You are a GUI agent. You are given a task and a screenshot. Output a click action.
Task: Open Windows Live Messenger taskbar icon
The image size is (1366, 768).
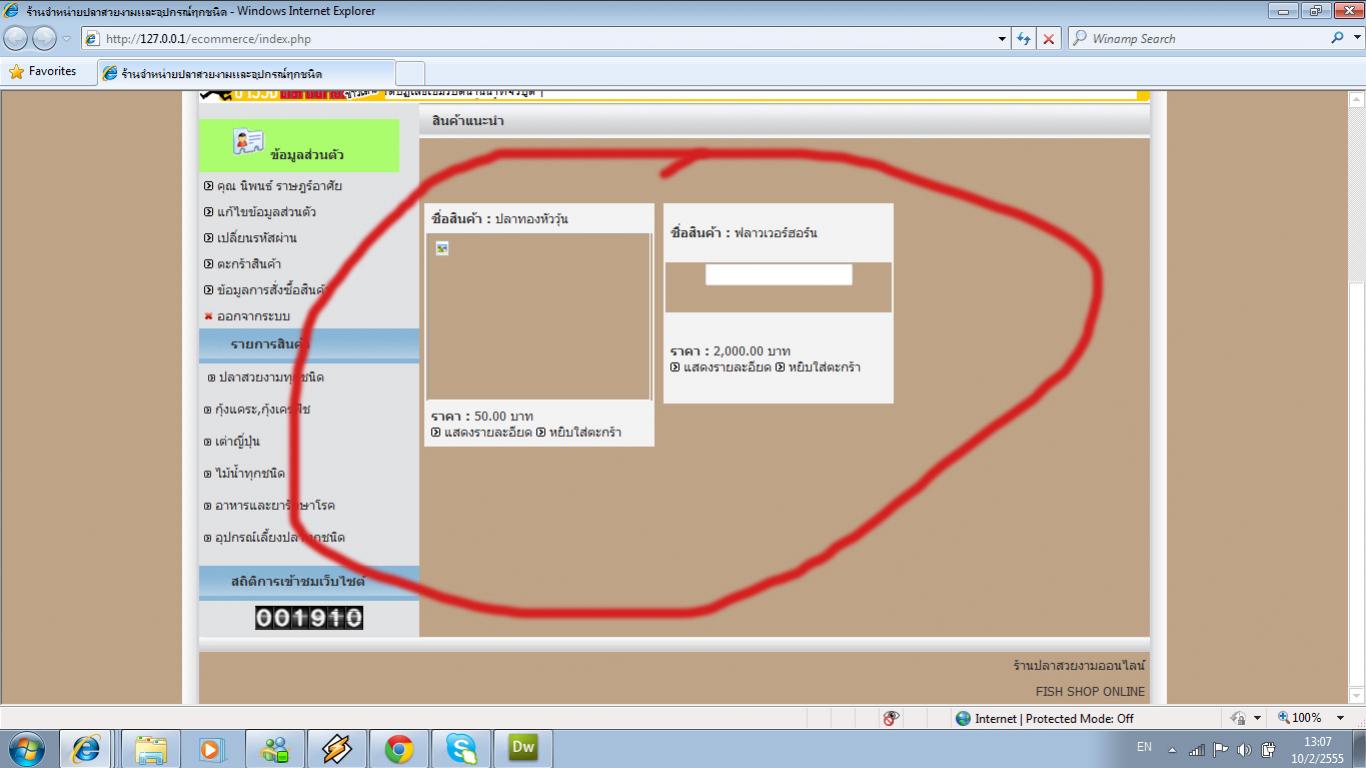[274, 748]
